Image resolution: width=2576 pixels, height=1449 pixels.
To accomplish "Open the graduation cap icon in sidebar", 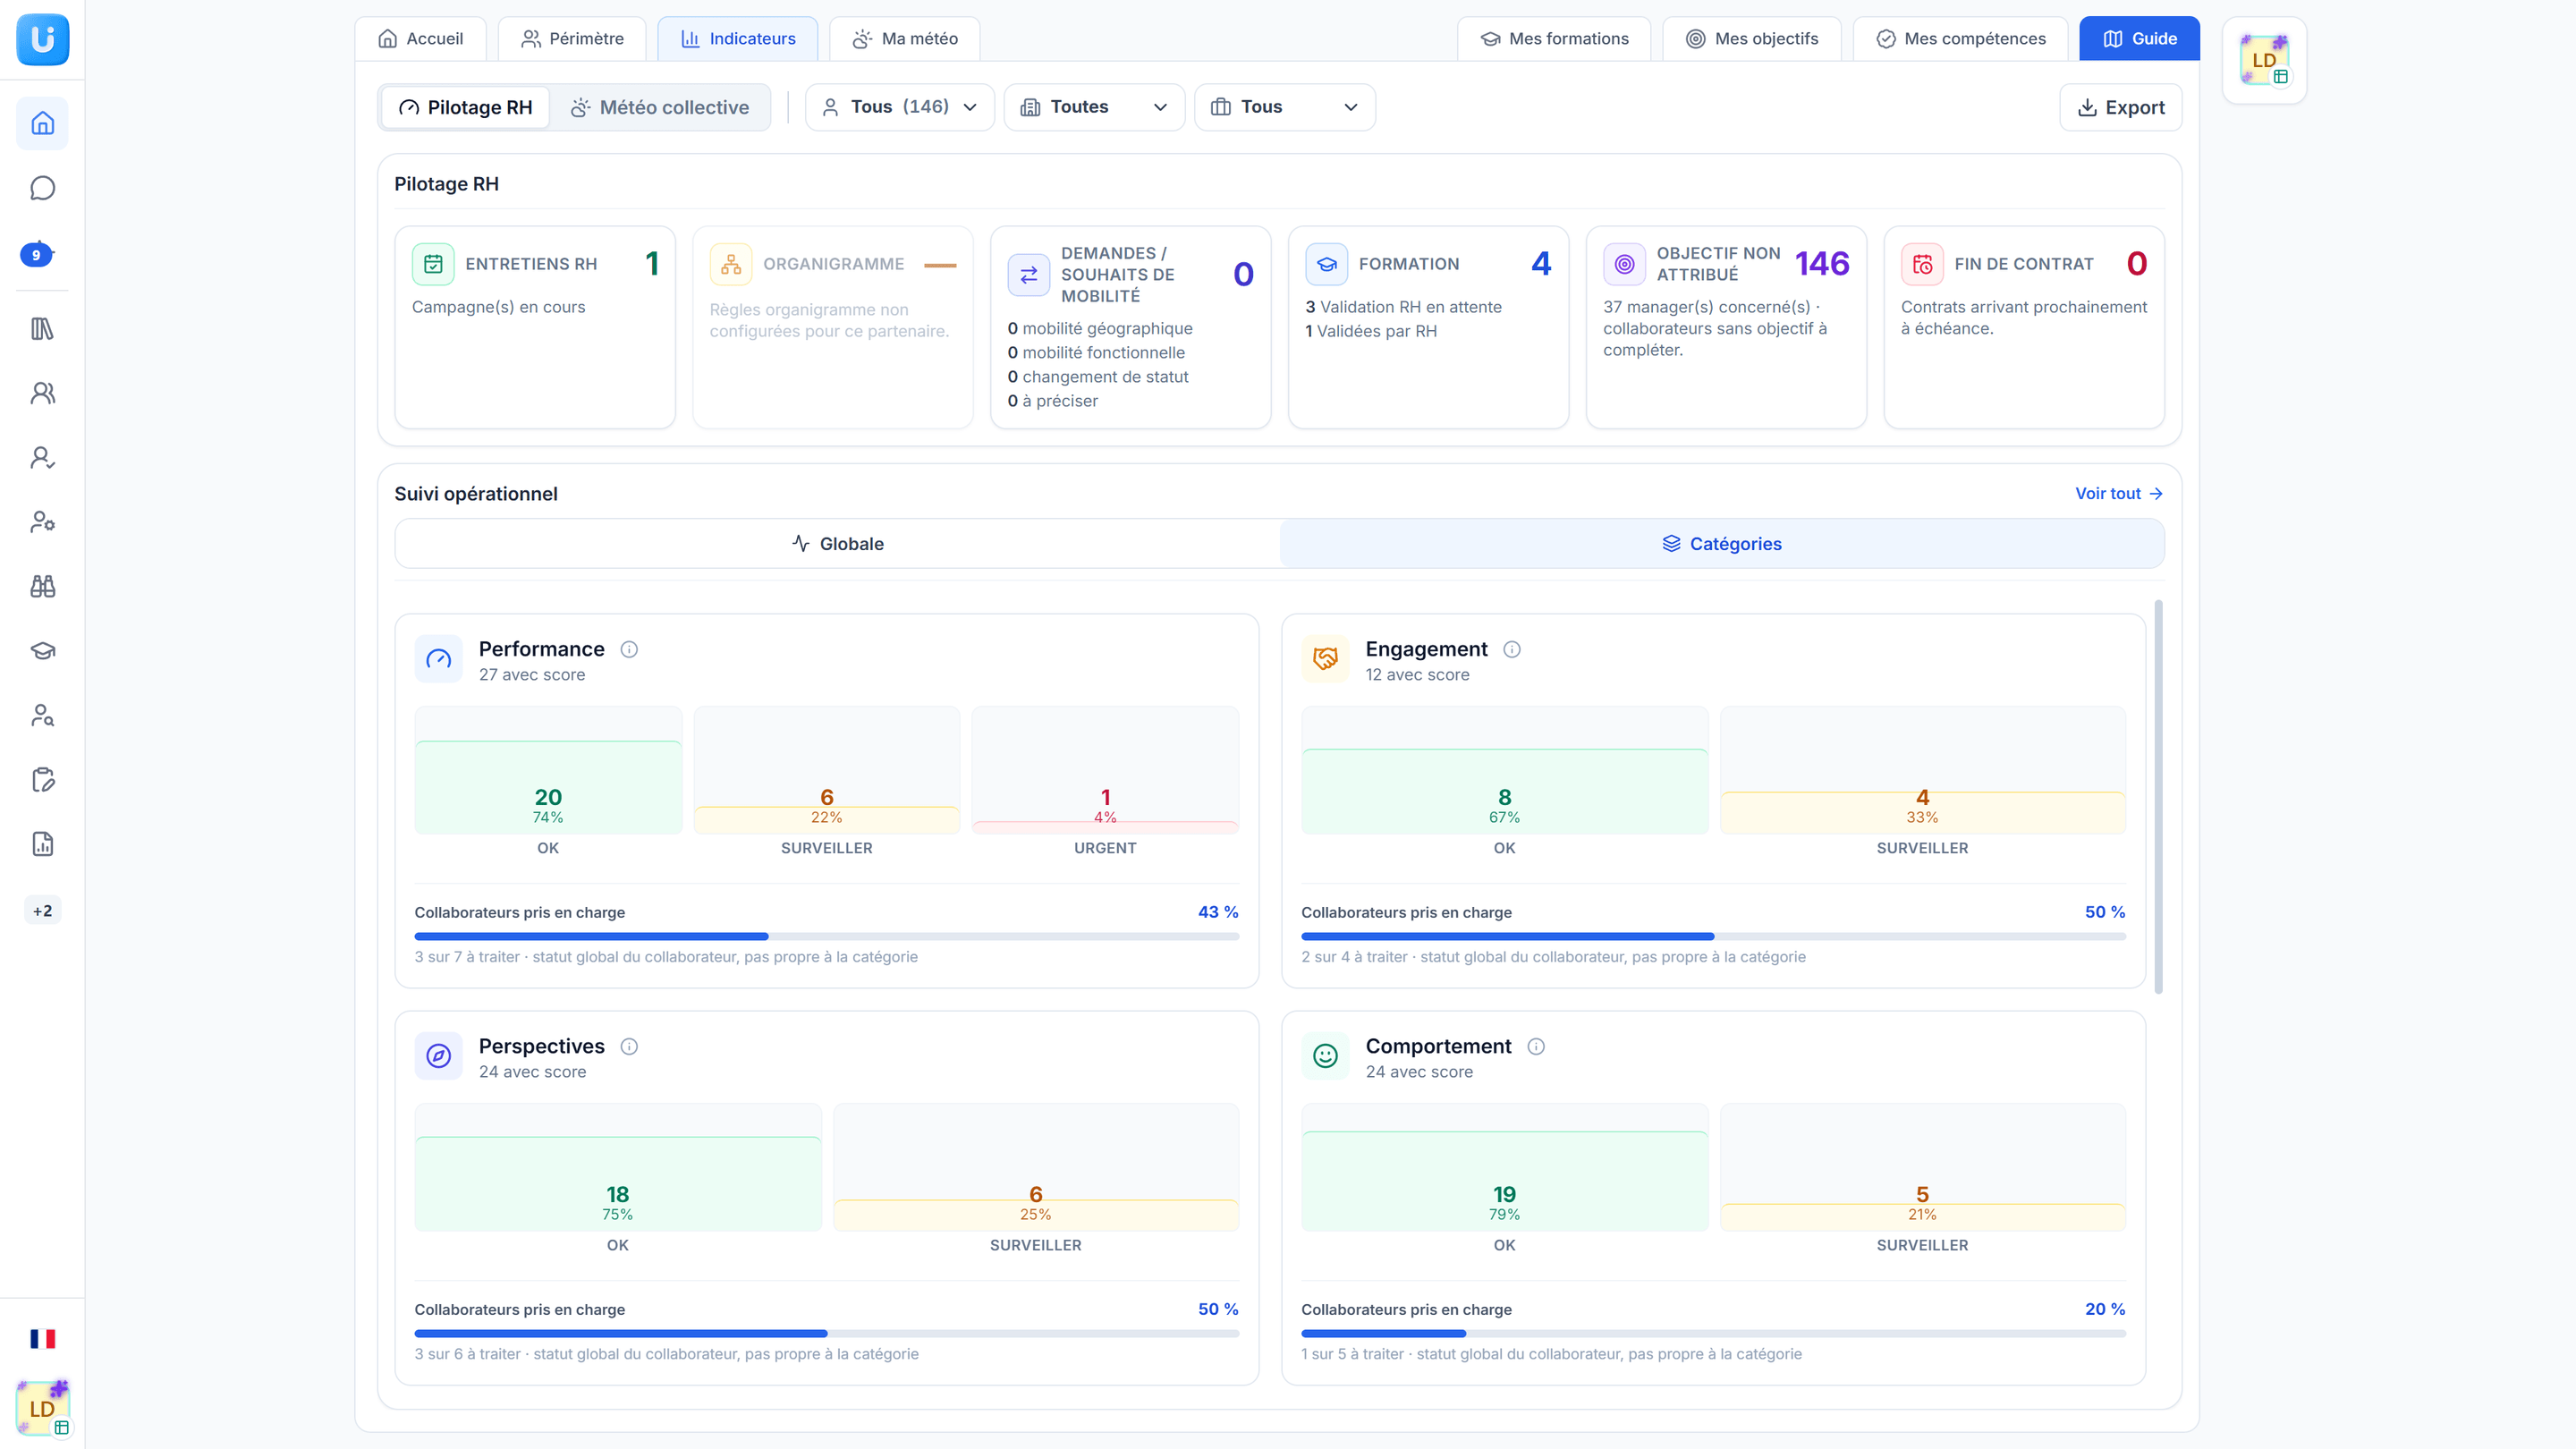I will pos(42,651).
